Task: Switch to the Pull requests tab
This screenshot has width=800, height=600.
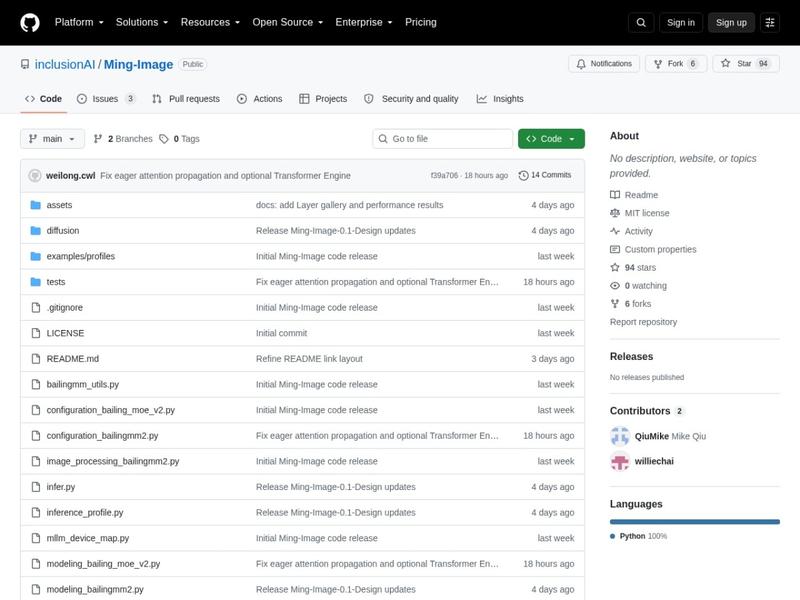Action: pyautogui.click(x=186, y=99)
